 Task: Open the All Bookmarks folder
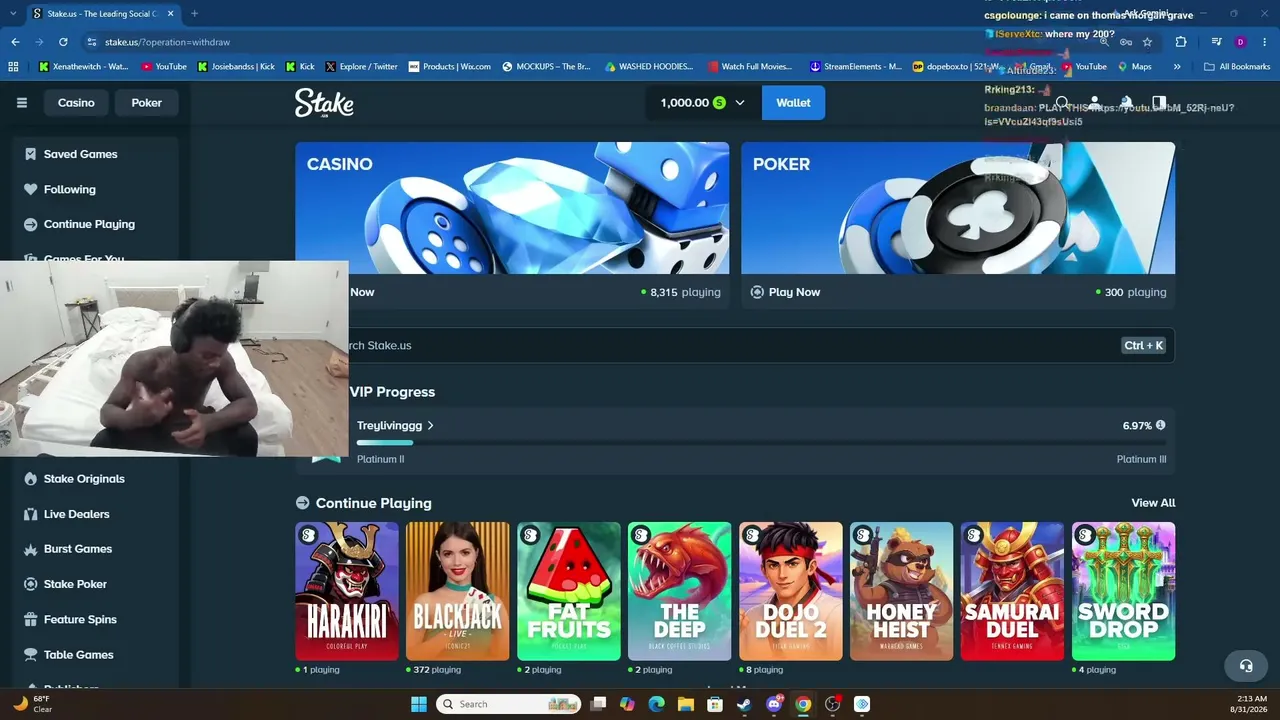[x=1237, y=67]
